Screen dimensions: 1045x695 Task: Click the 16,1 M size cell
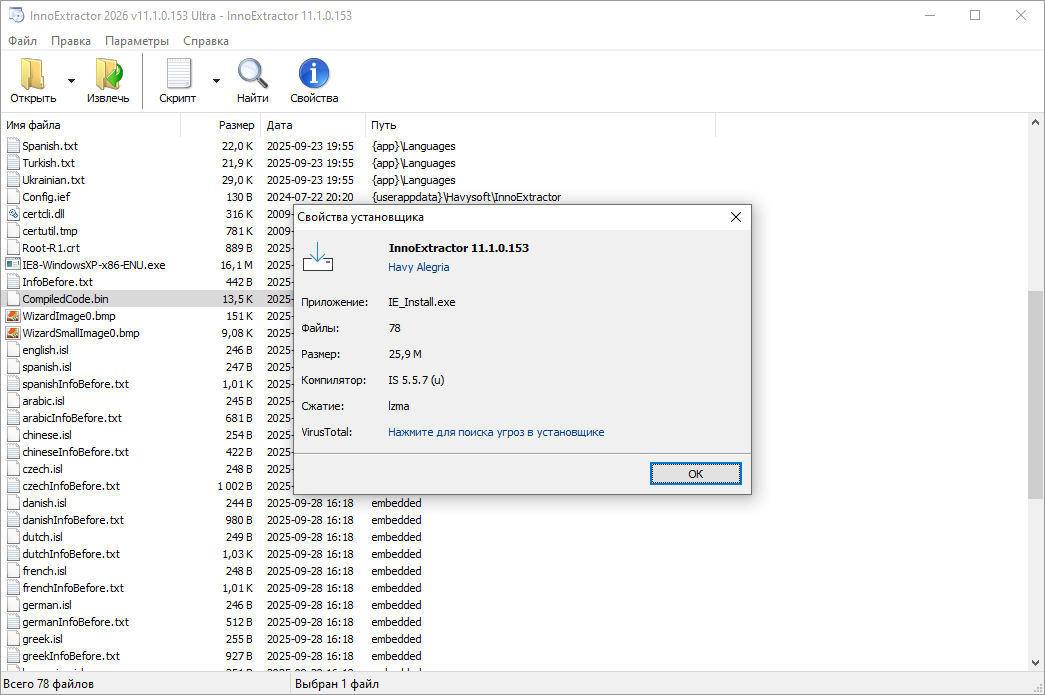click(237, 265)
